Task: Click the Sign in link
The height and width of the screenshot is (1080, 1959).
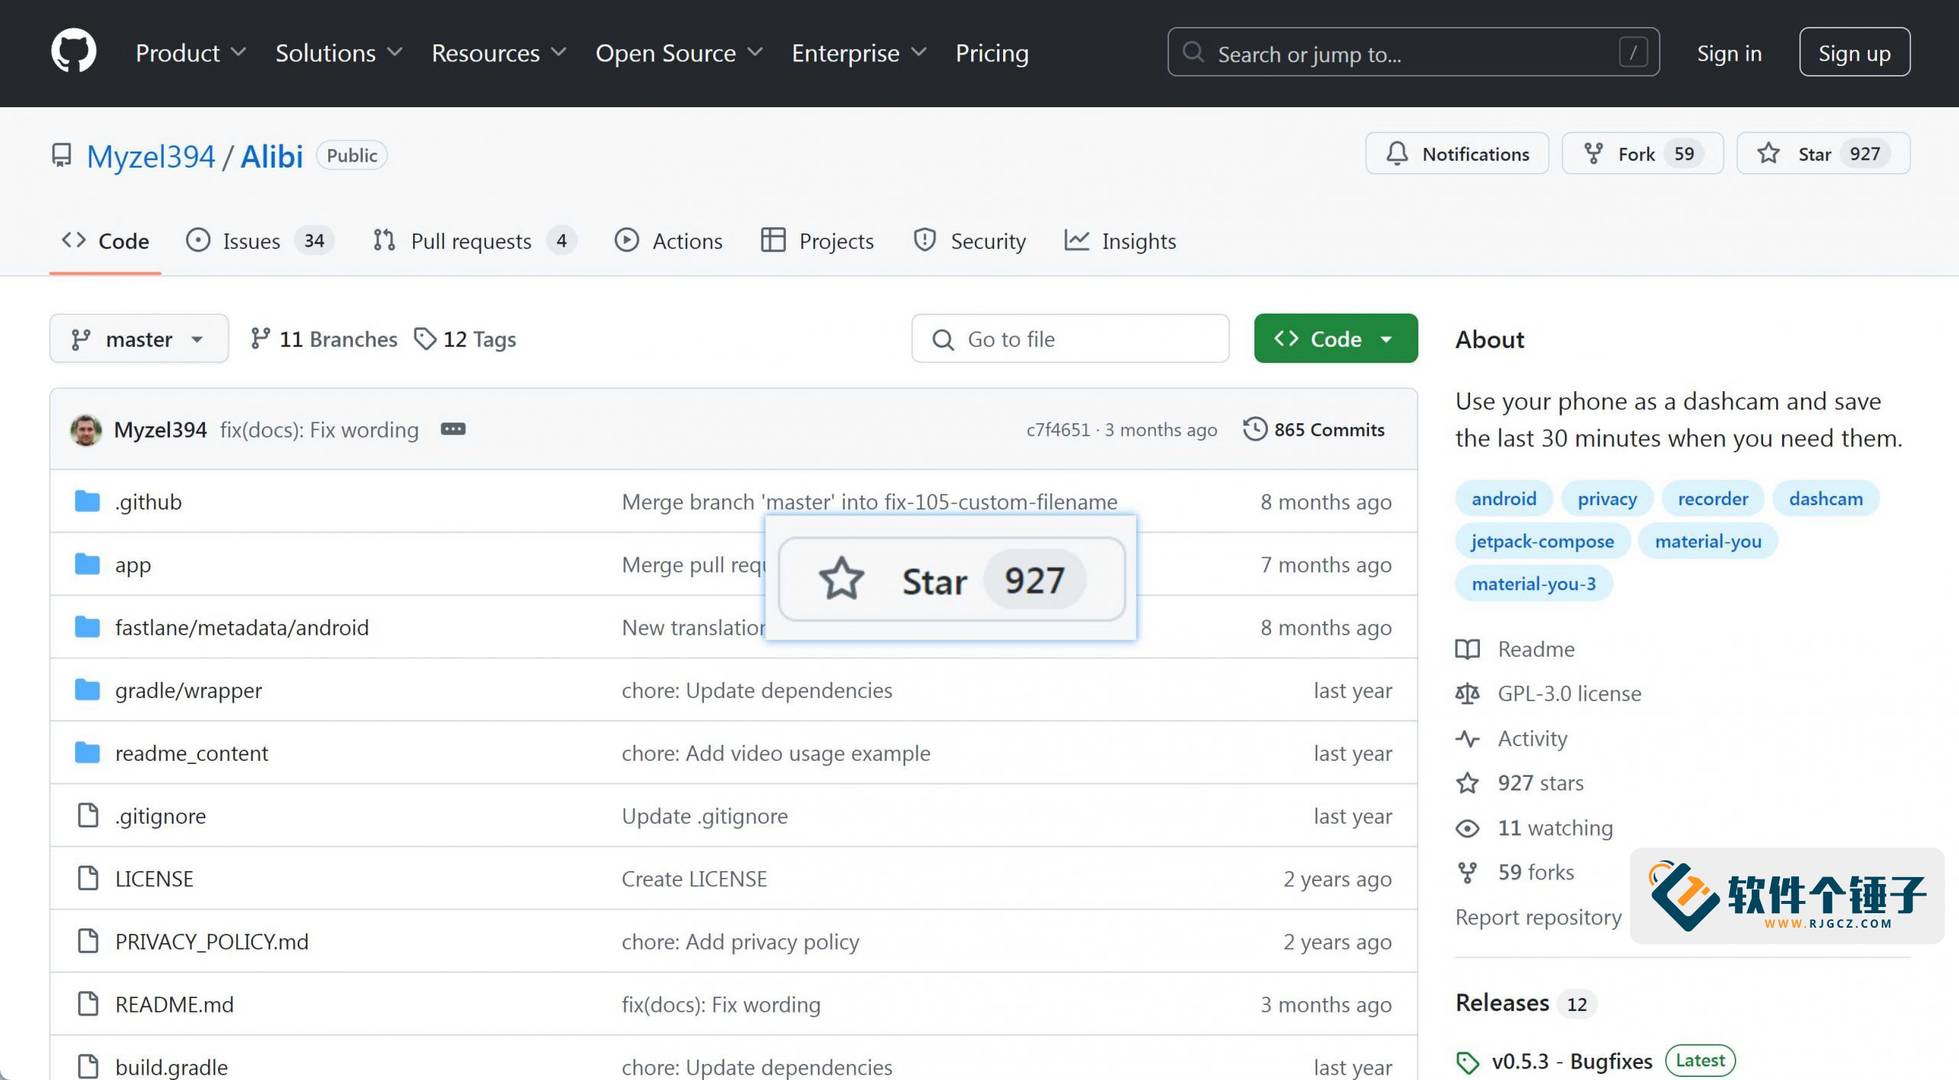Action: point(1729,53)
